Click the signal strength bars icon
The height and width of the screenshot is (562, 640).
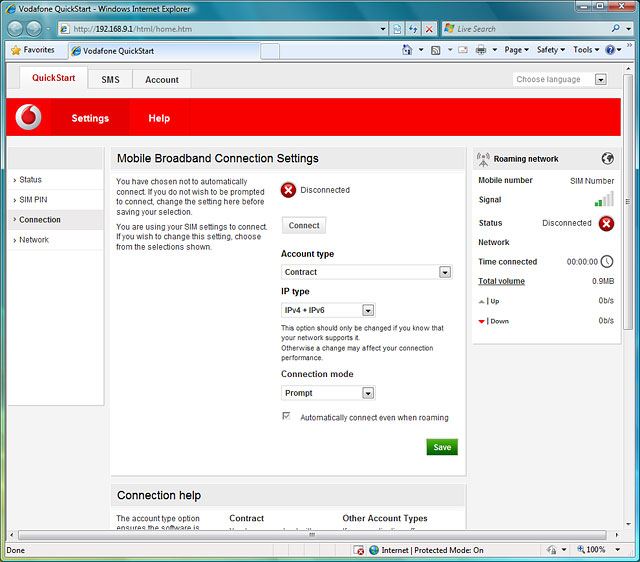point(604,200)
